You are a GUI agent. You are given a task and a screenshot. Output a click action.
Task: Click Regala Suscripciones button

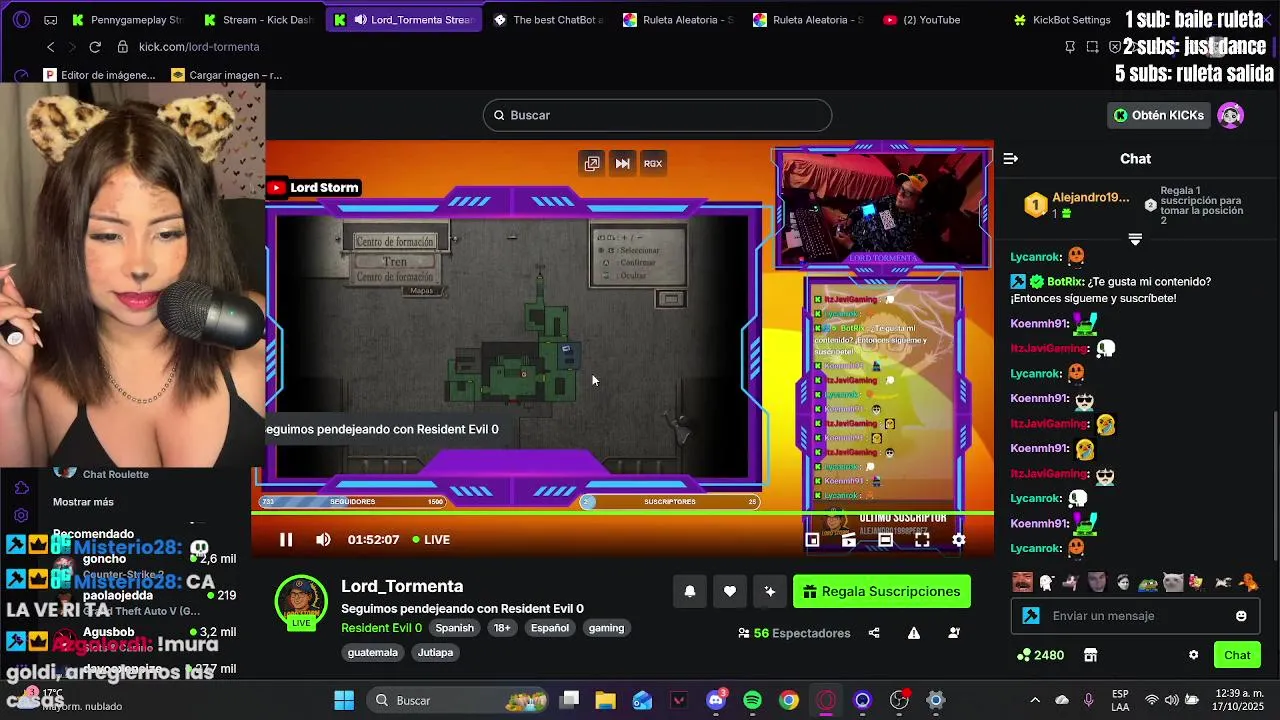[x=882, y=591]
